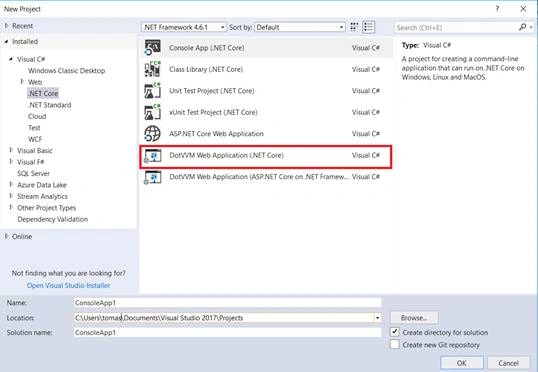
Task: Select the .NET Core category
Action: point(43,93)
